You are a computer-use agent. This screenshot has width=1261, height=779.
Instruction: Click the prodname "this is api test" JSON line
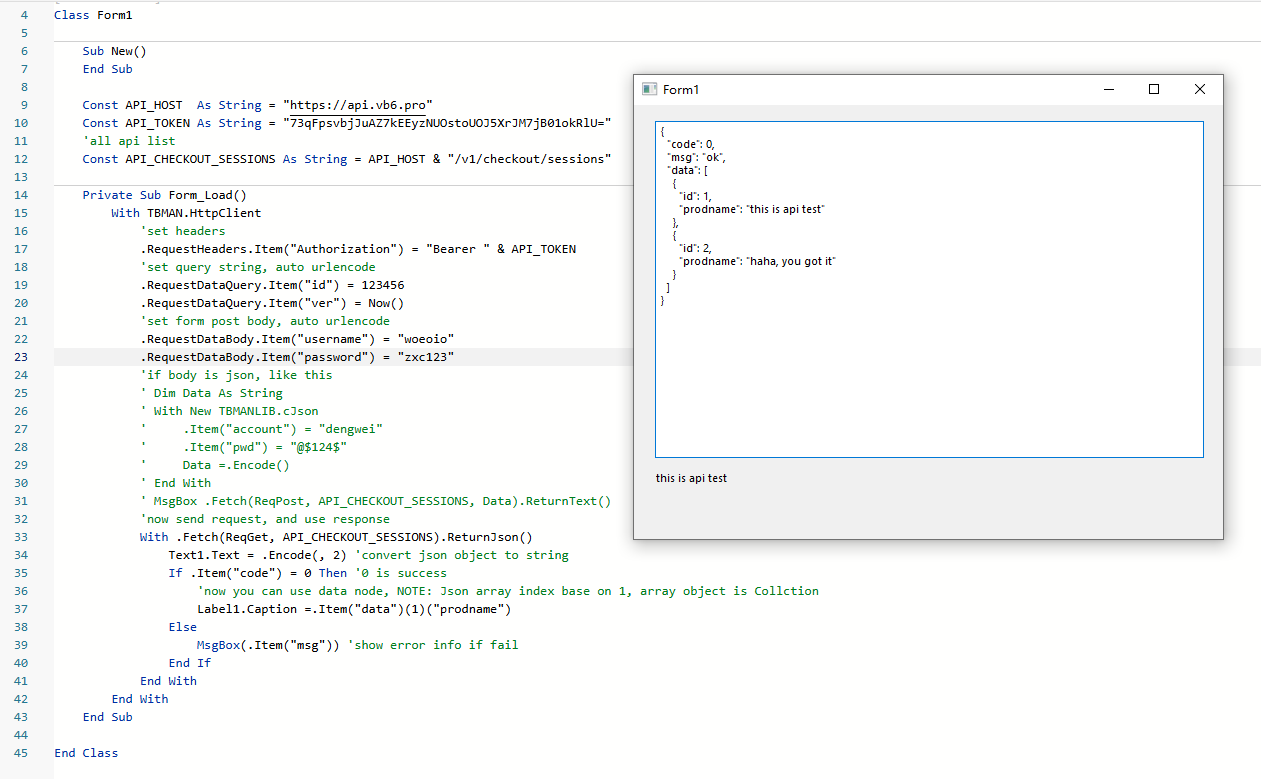coord(752,209)
